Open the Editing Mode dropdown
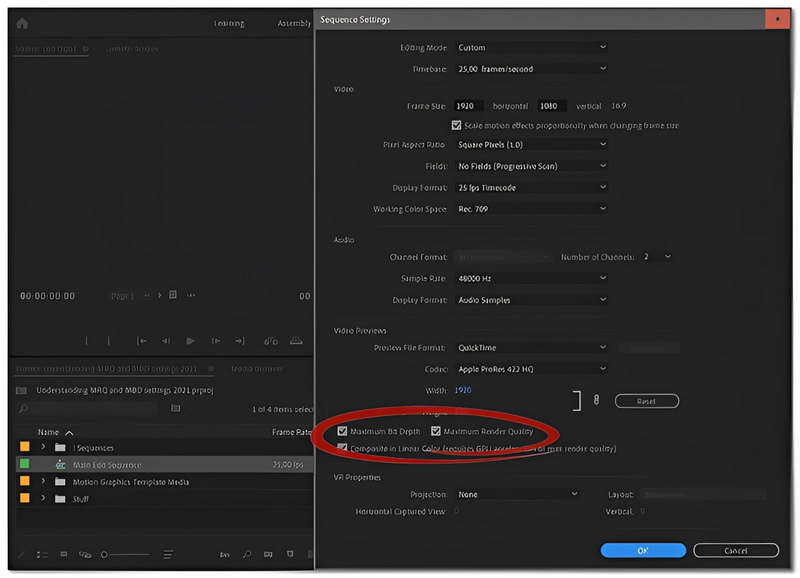The image size is (800, 578). [531, 47]
